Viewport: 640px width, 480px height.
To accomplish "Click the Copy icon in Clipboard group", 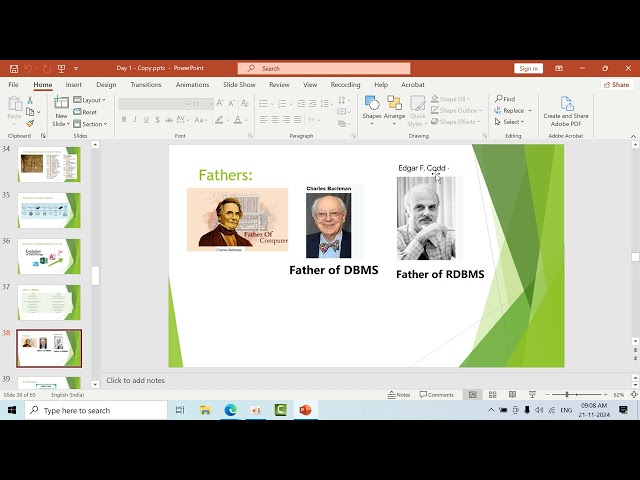I will pos(30,111).
